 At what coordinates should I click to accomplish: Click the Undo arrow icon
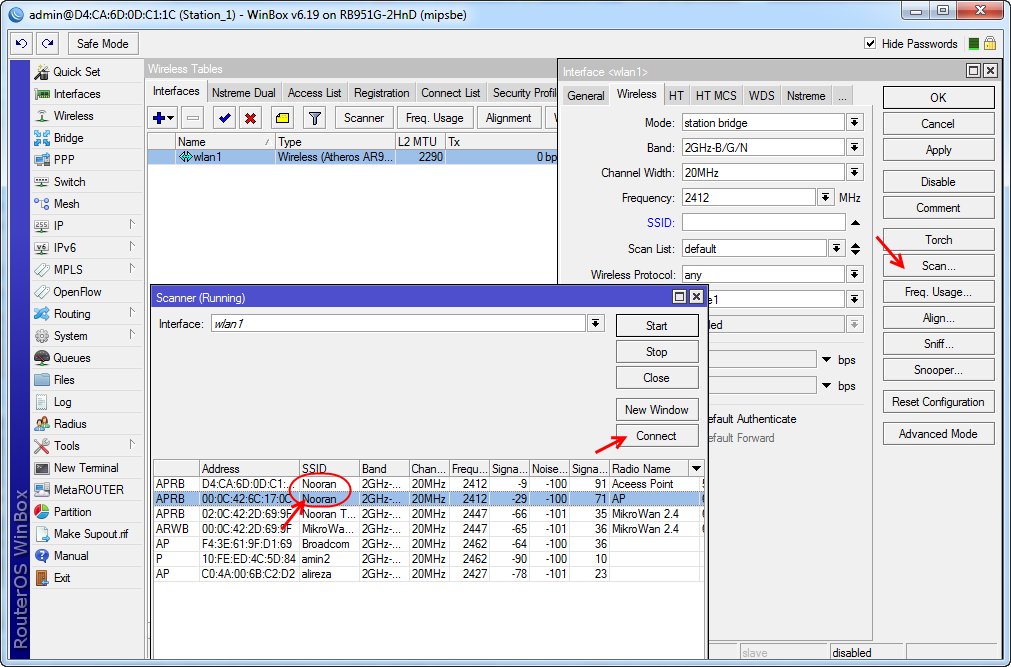click(x=21, y=44)
